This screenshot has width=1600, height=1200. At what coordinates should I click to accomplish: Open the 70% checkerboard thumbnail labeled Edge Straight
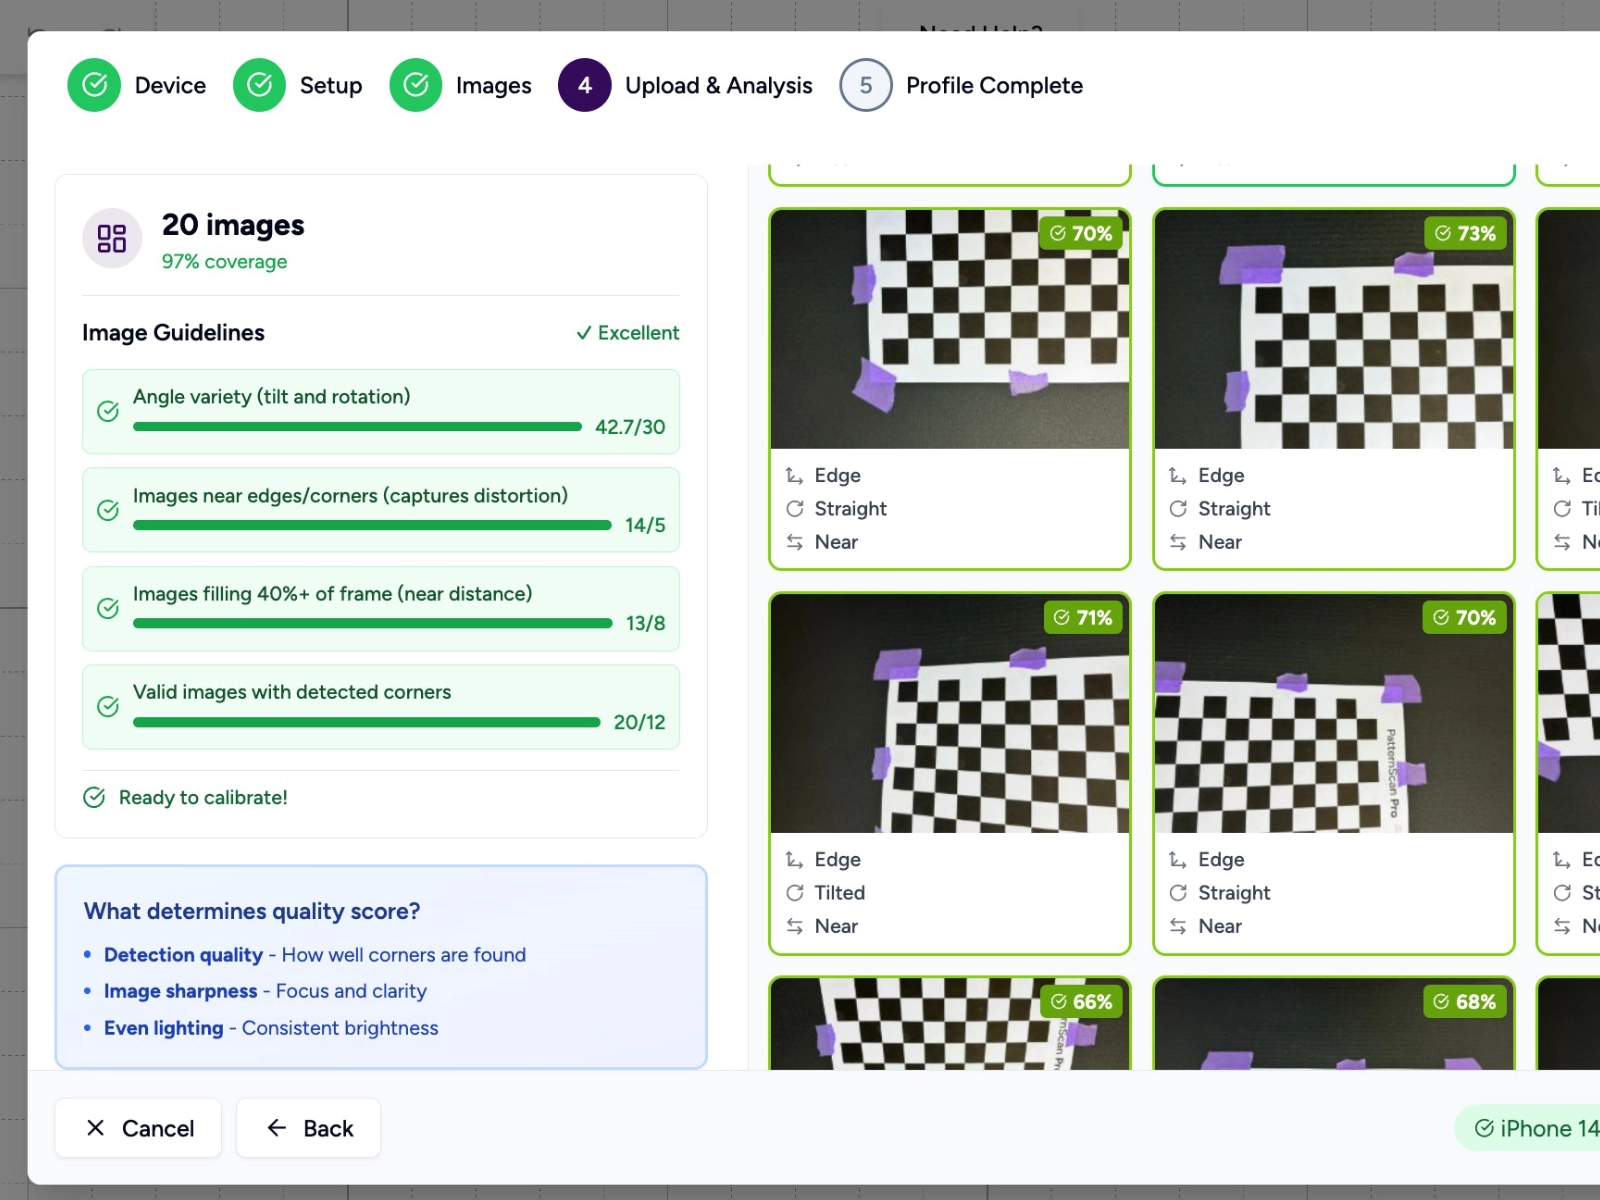pos(950,329)
